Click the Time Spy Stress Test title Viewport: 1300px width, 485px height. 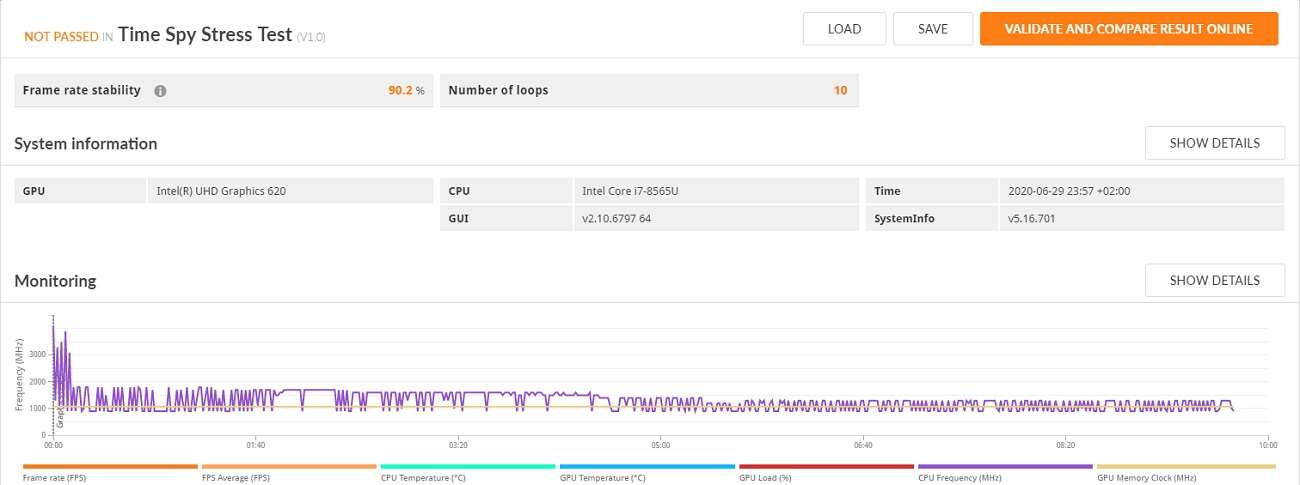coord(205,35)
